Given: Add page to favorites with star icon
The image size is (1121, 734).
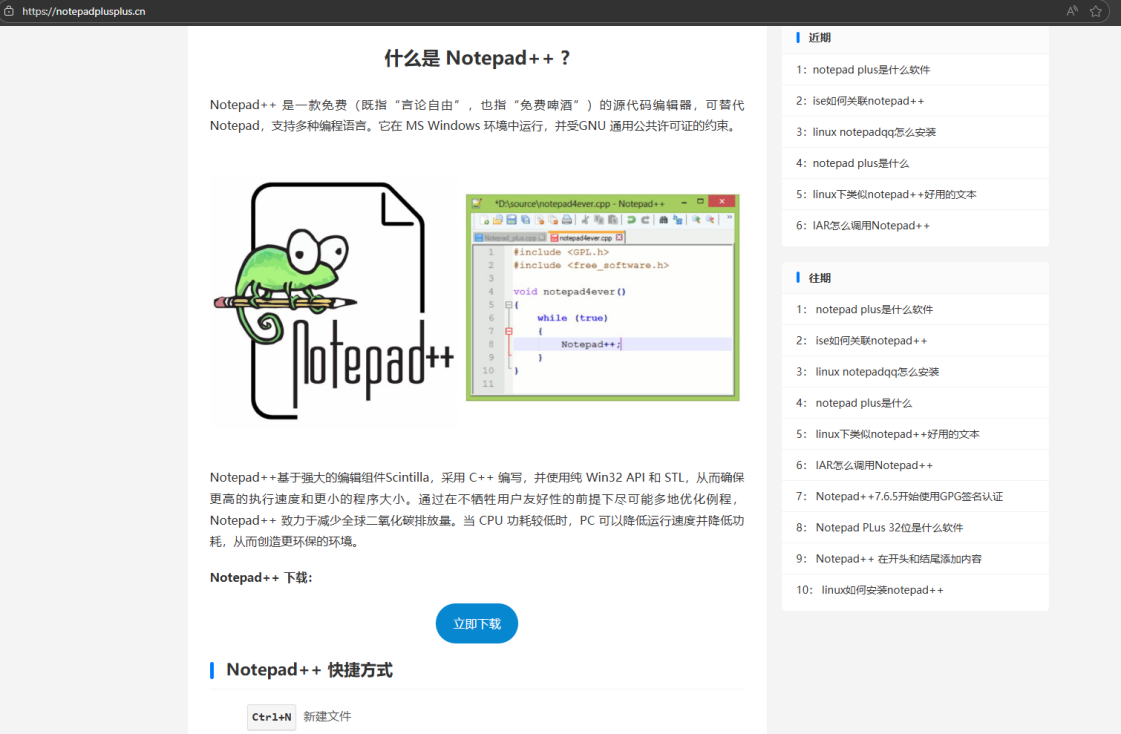Looking at the screenshot, I should coord(1096,12).
